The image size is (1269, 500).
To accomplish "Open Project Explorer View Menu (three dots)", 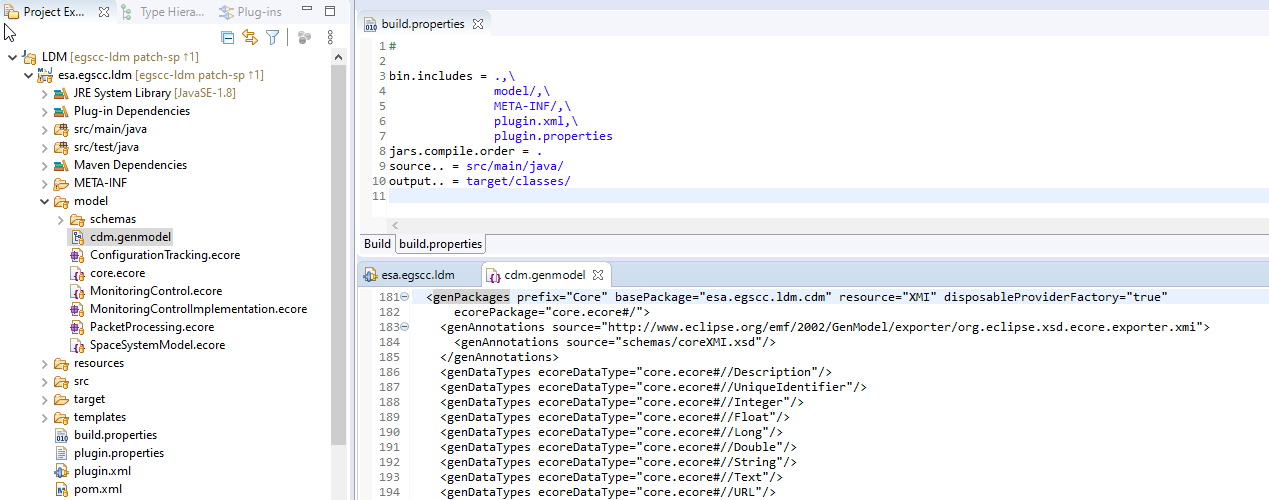I will tap(330, 38).
